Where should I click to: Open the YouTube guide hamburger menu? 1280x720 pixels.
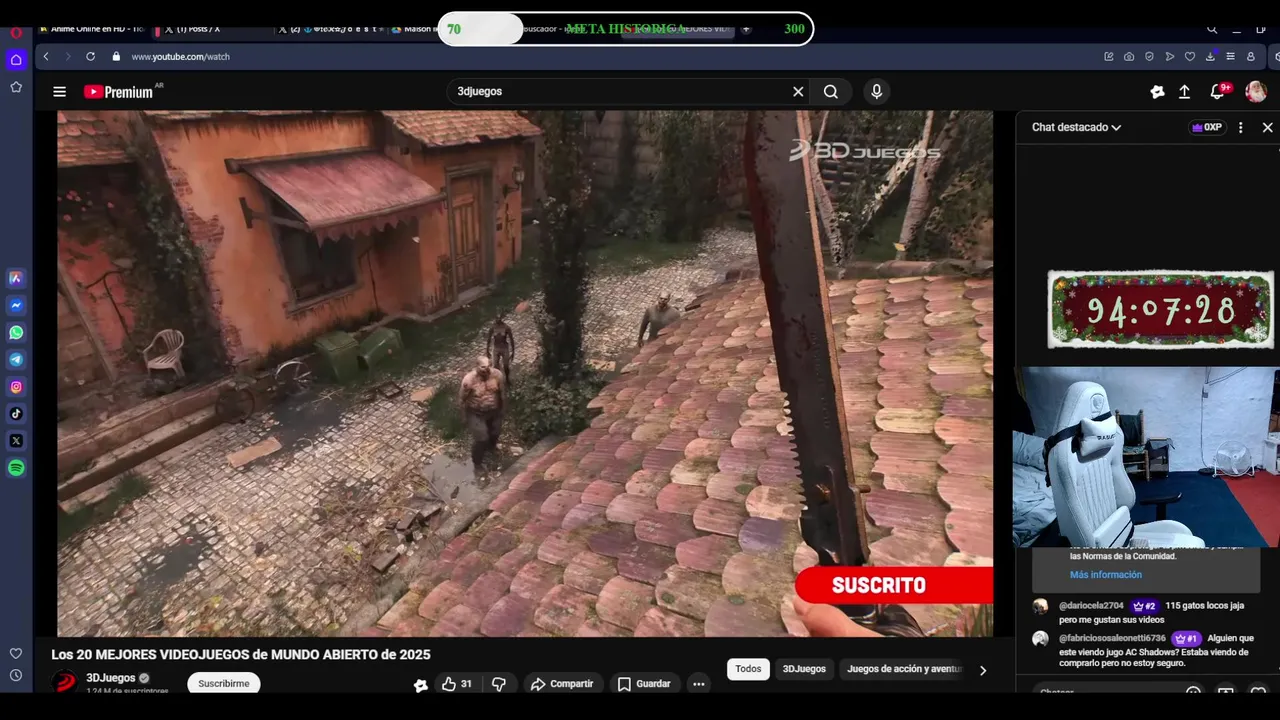pyautogui.click(x=59, y=92)
